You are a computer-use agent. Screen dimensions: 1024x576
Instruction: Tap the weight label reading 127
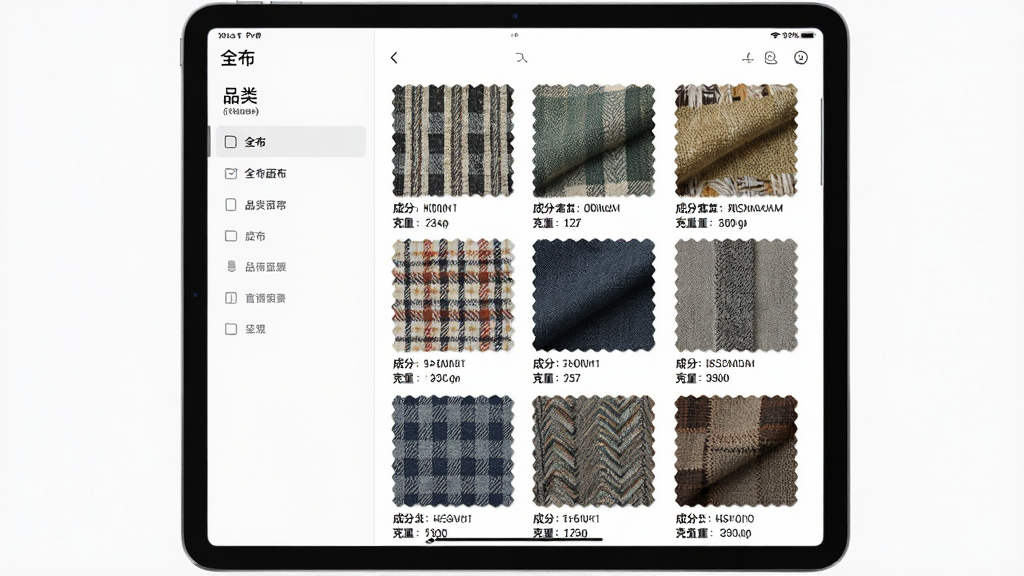[x=557, y=223]
